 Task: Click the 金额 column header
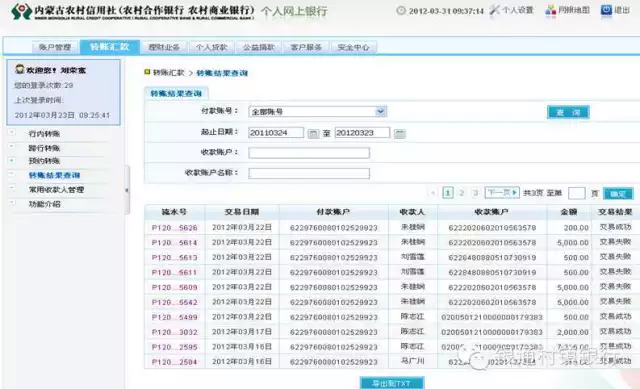(569, 212)
